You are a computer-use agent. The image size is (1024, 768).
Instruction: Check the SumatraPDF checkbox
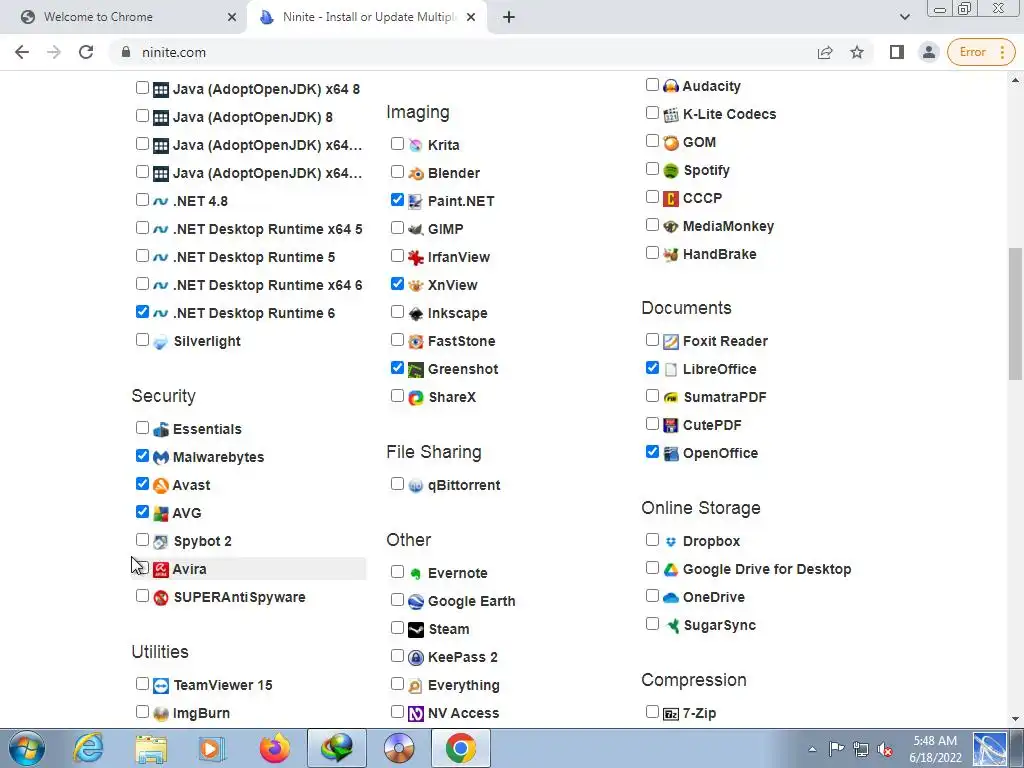click(652, 396)
